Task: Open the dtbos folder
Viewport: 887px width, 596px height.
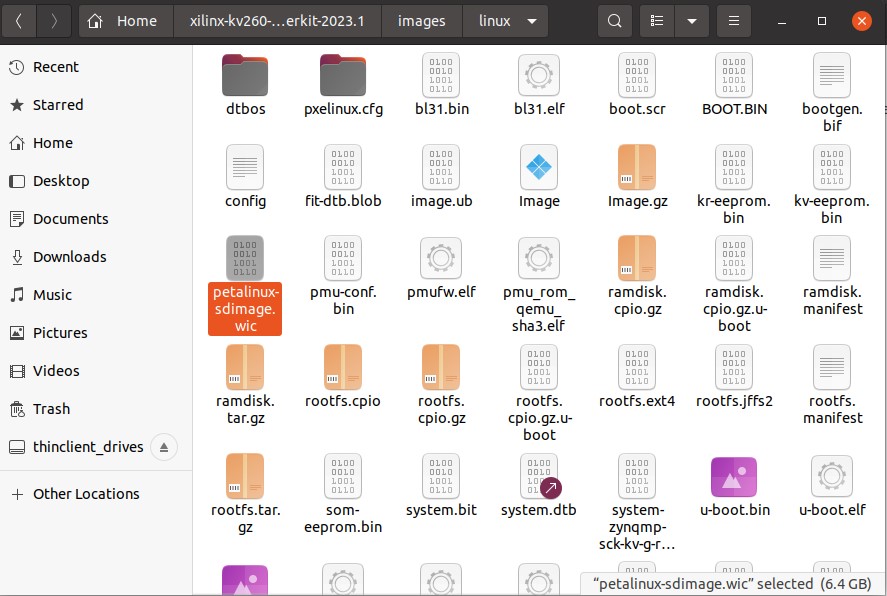Action: coord(244,74)
